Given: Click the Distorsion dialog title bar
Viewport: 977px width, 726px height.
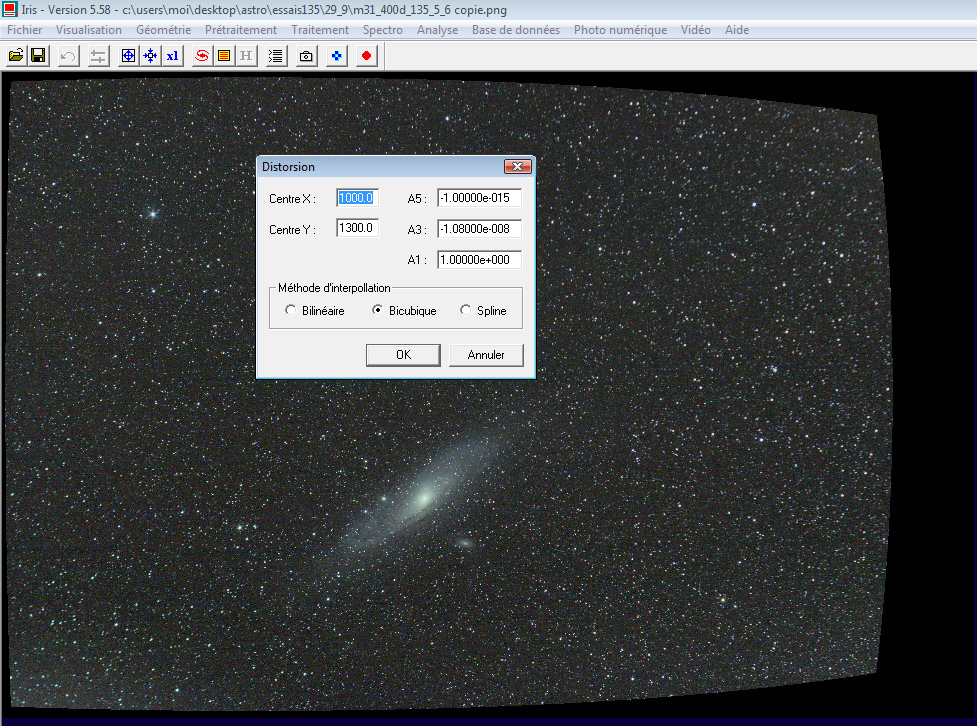Looking at the screenshot, I should click(x=380, y=166).
